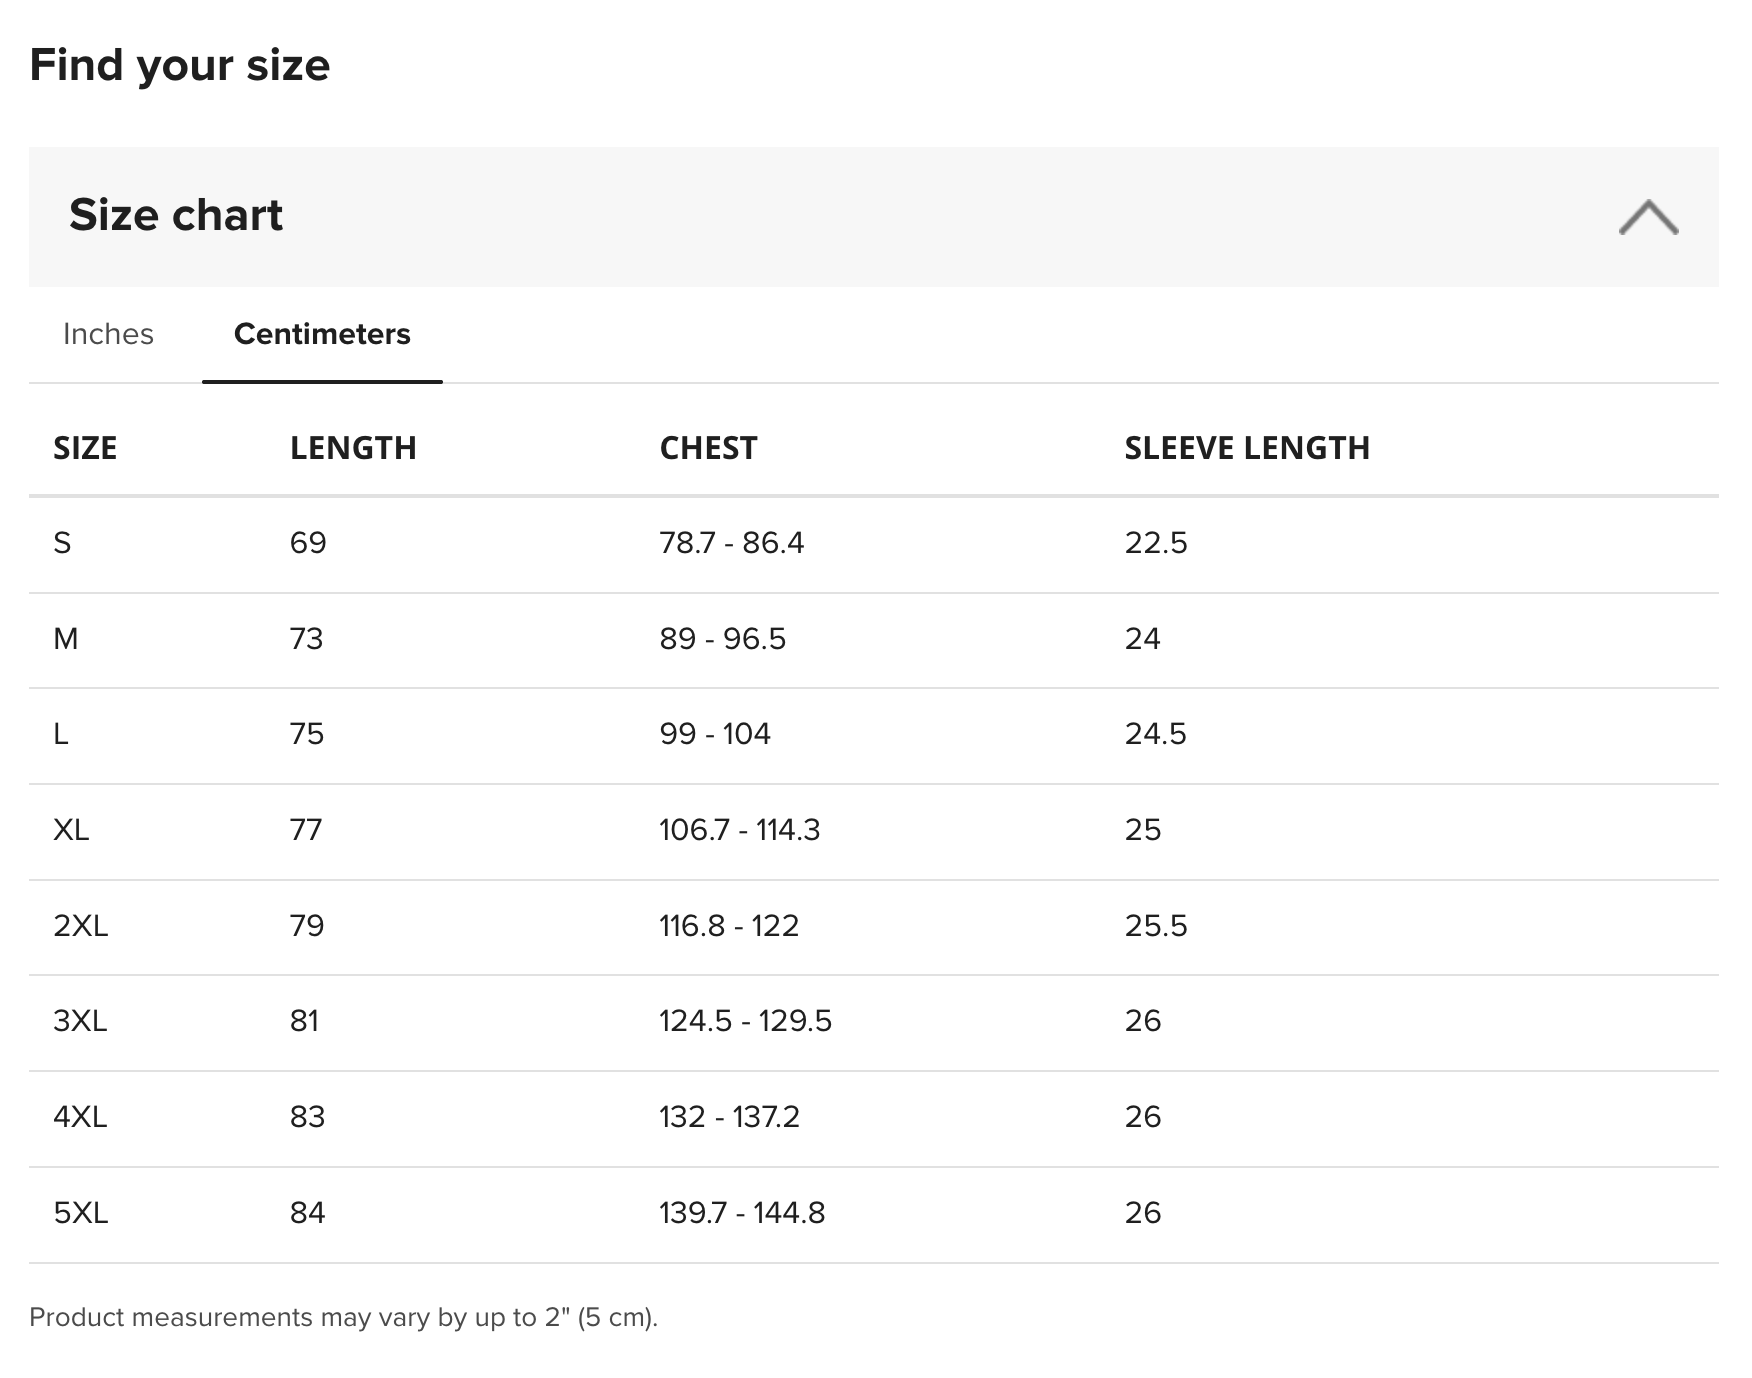Click the 3XL size row label

pyautogui.click(x=80, y=1021)
